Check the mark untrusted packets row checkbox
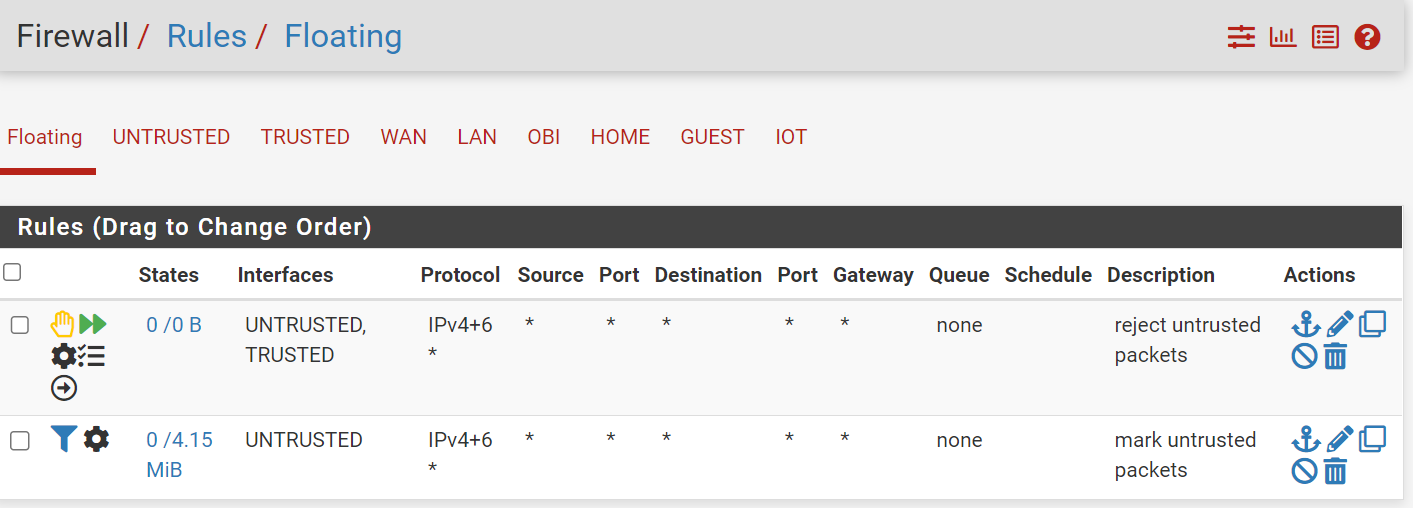Image resolution: width=1413 pixels, height=508 pixels. (x=19, y=440)
